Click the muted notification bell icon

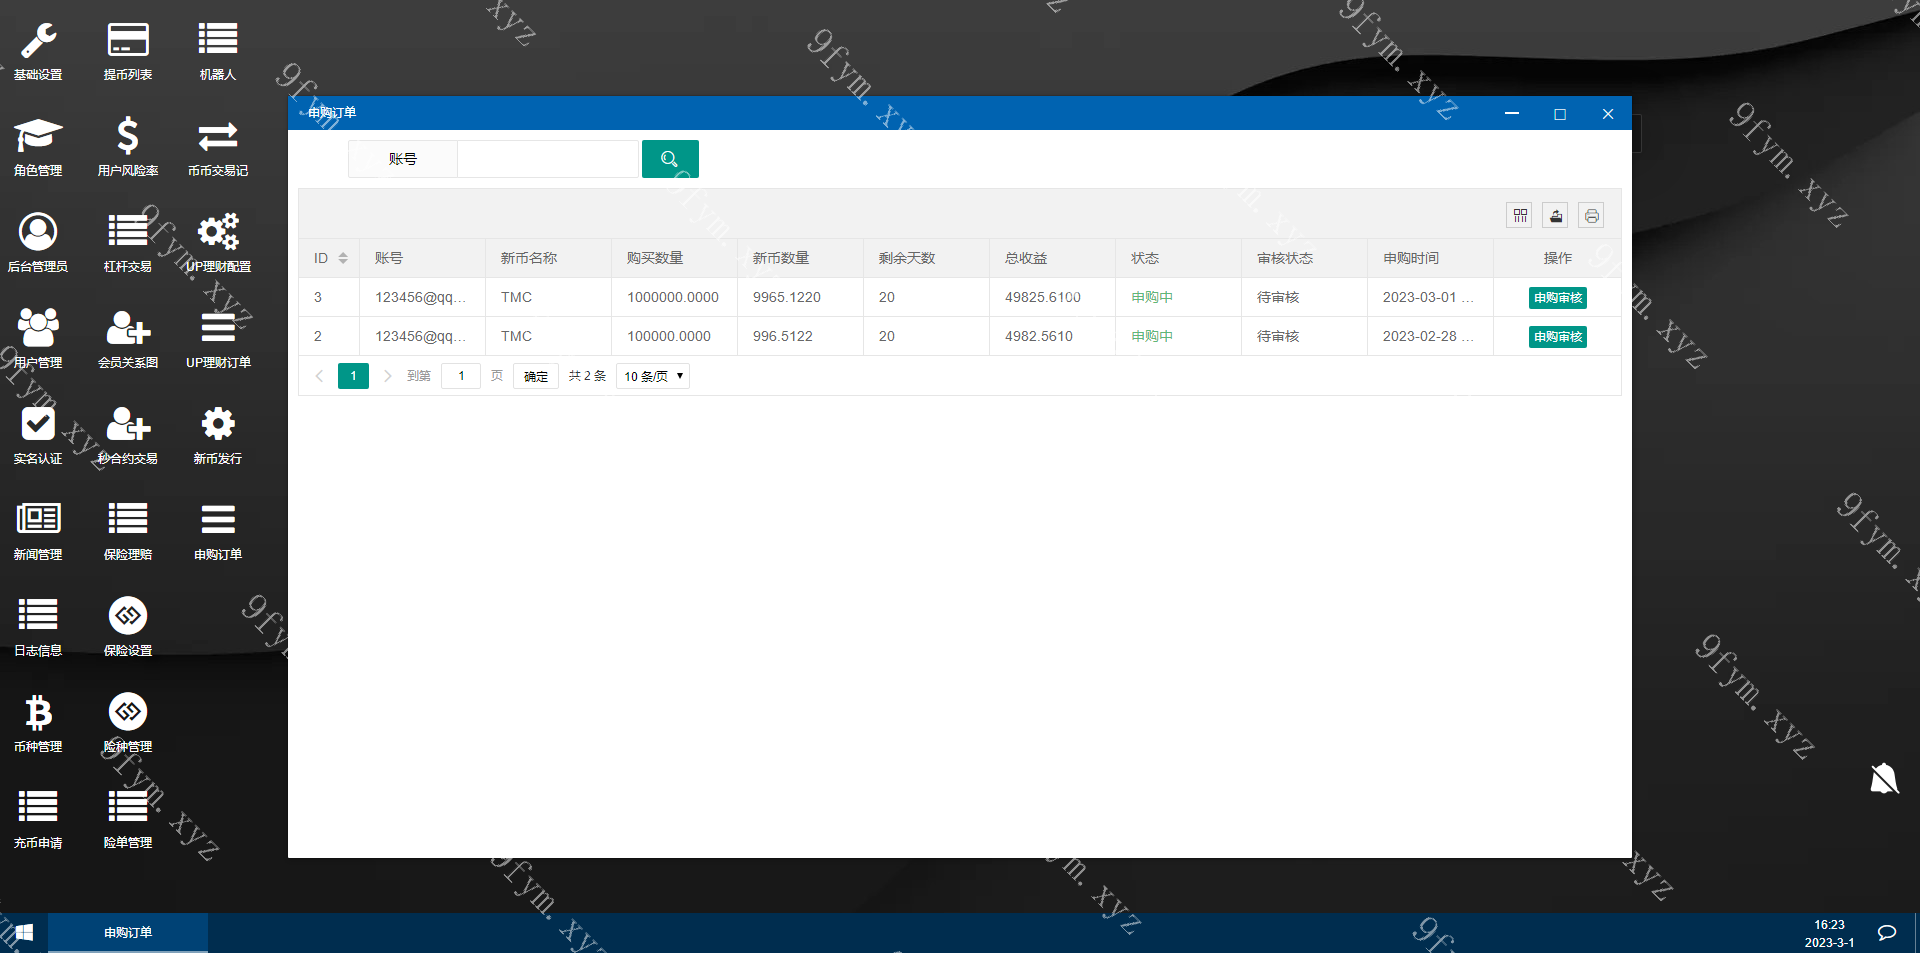[1884, 778]
